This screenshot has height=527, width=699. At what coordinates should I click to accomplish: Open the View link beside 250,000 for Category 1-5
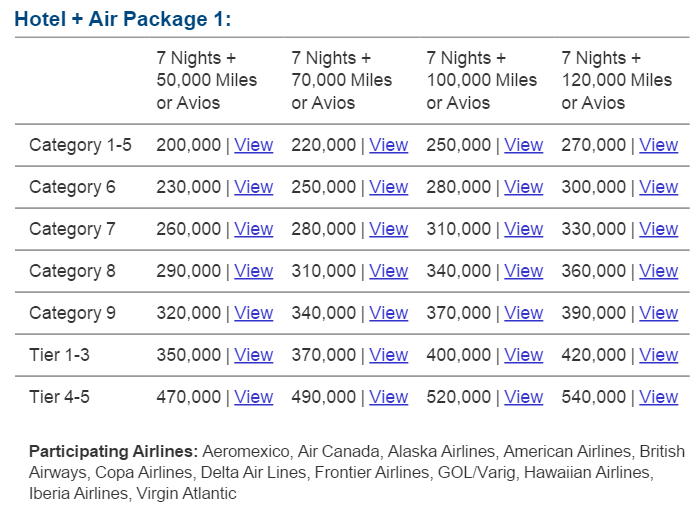pyautogui.click(x=523, y=145)
